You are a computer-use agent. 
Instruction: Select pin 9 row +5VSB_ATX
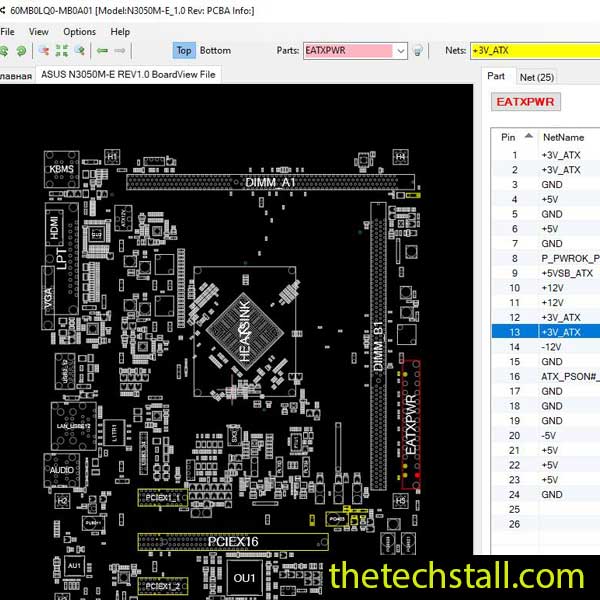[546, 273]
